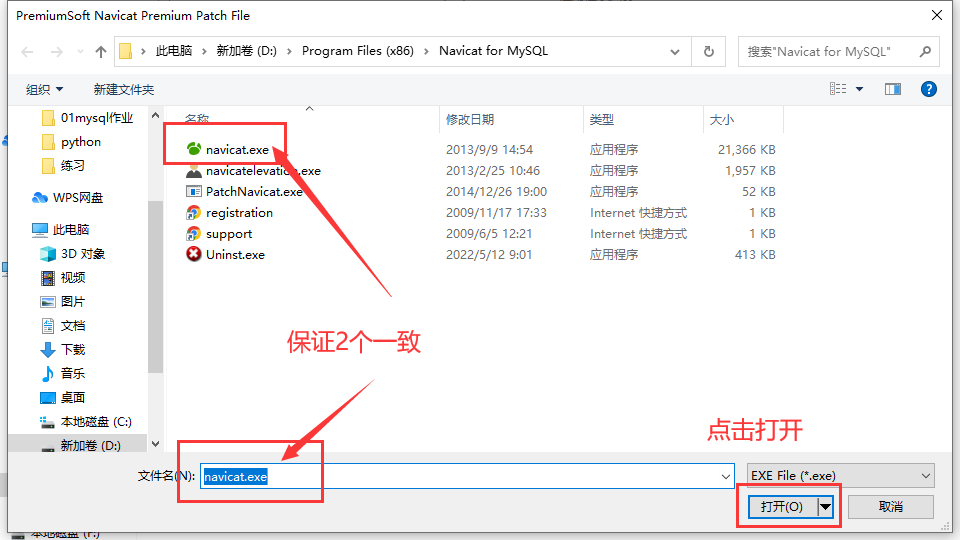Select the PatchNavicat.exe file name
Viewport: 960px width, 540px height.
click(x=254, y=192)
